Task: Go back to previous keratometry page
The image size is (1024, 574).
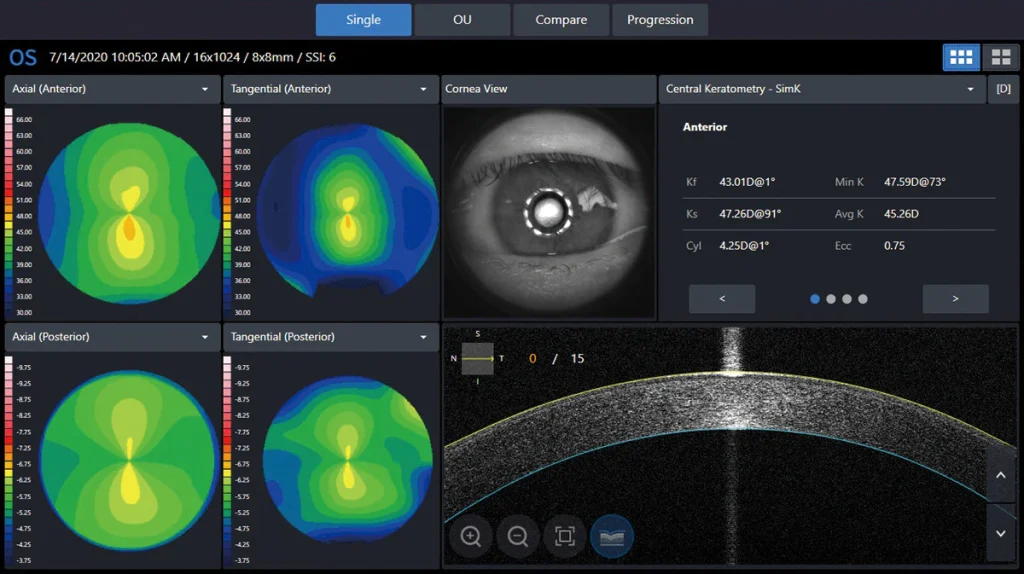Action: coord(722,299)
